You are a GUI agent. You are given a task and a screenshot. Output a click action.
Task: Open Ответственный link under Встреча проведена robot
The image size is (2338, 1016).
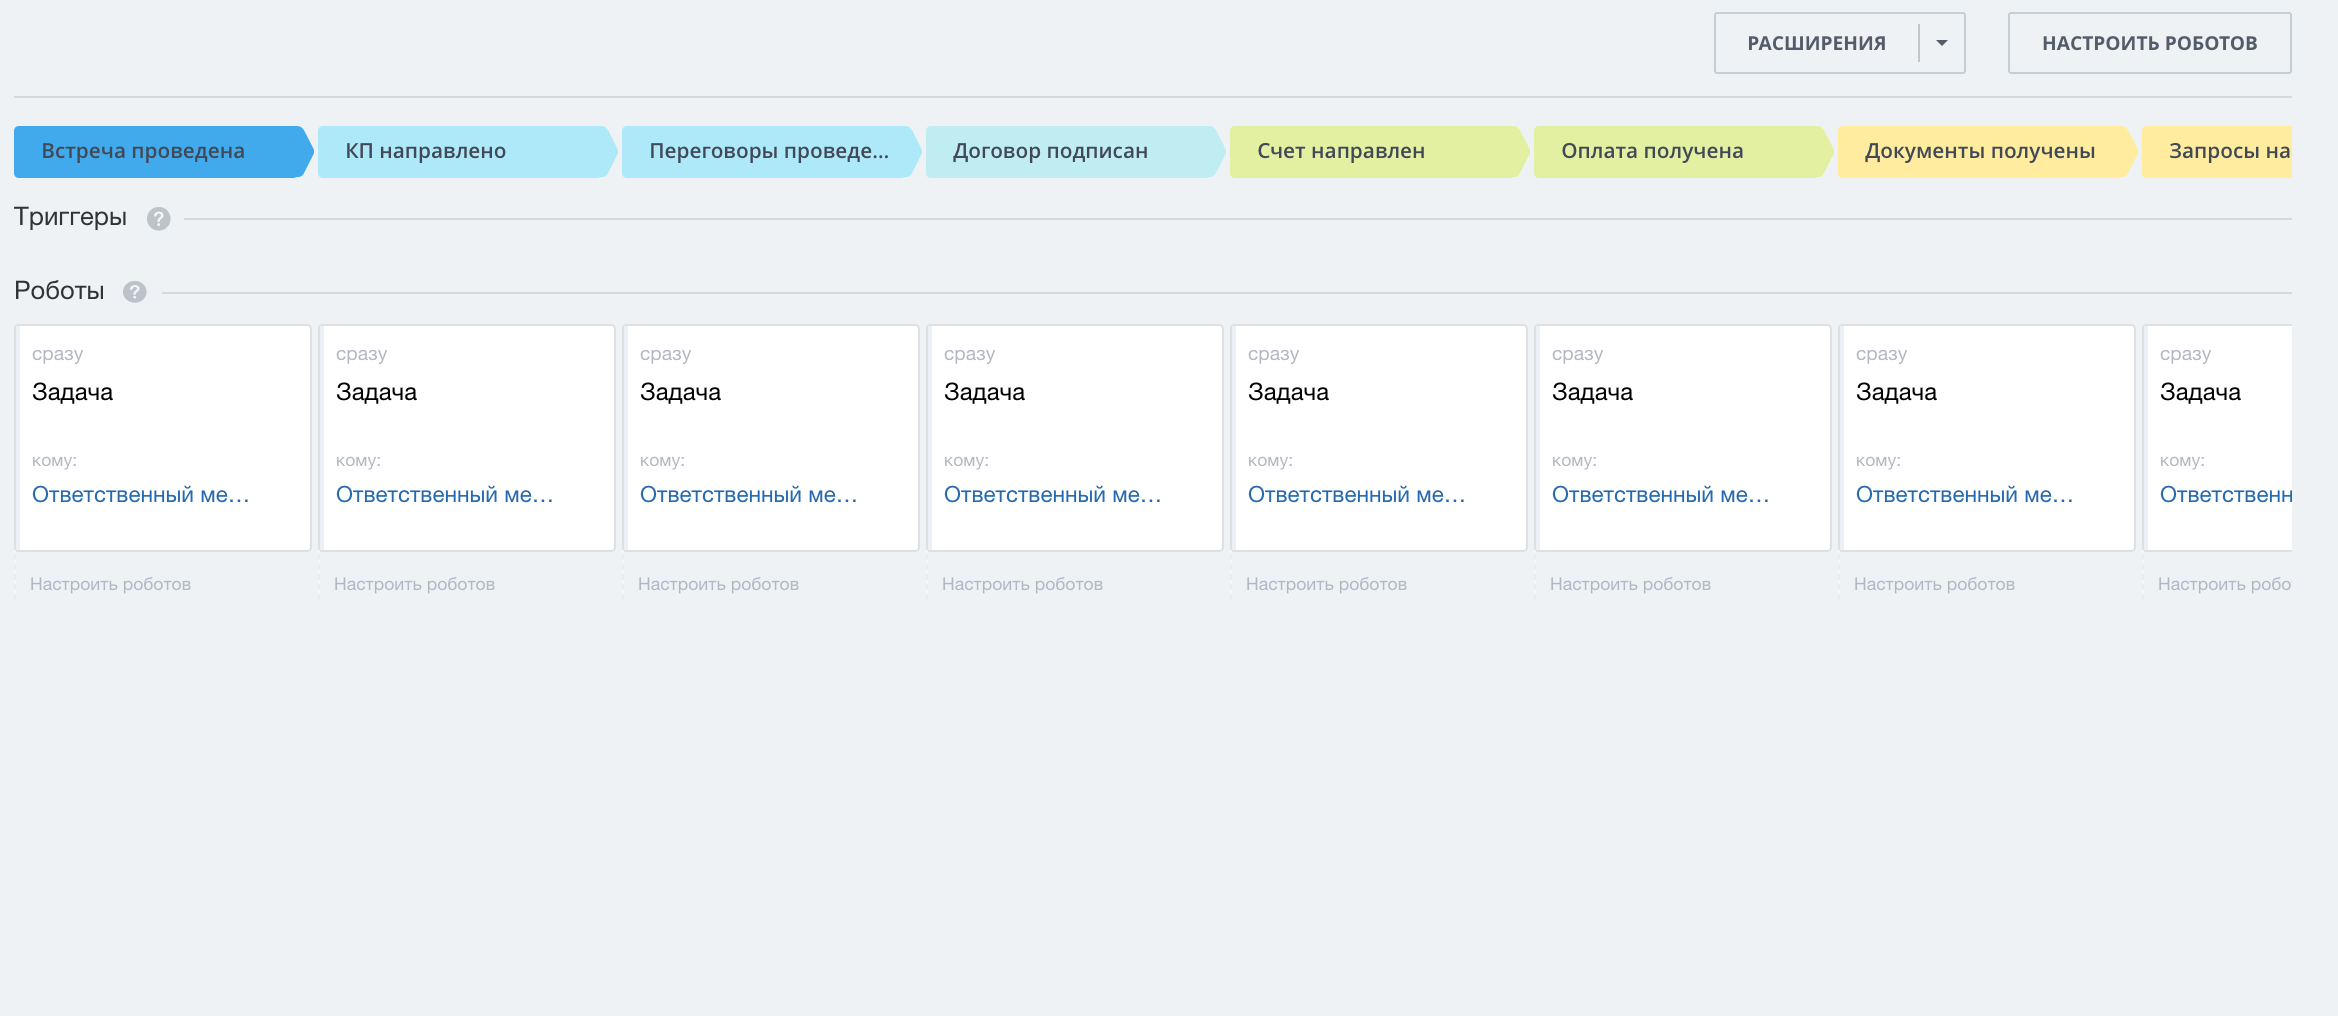[x=140, y=495]
